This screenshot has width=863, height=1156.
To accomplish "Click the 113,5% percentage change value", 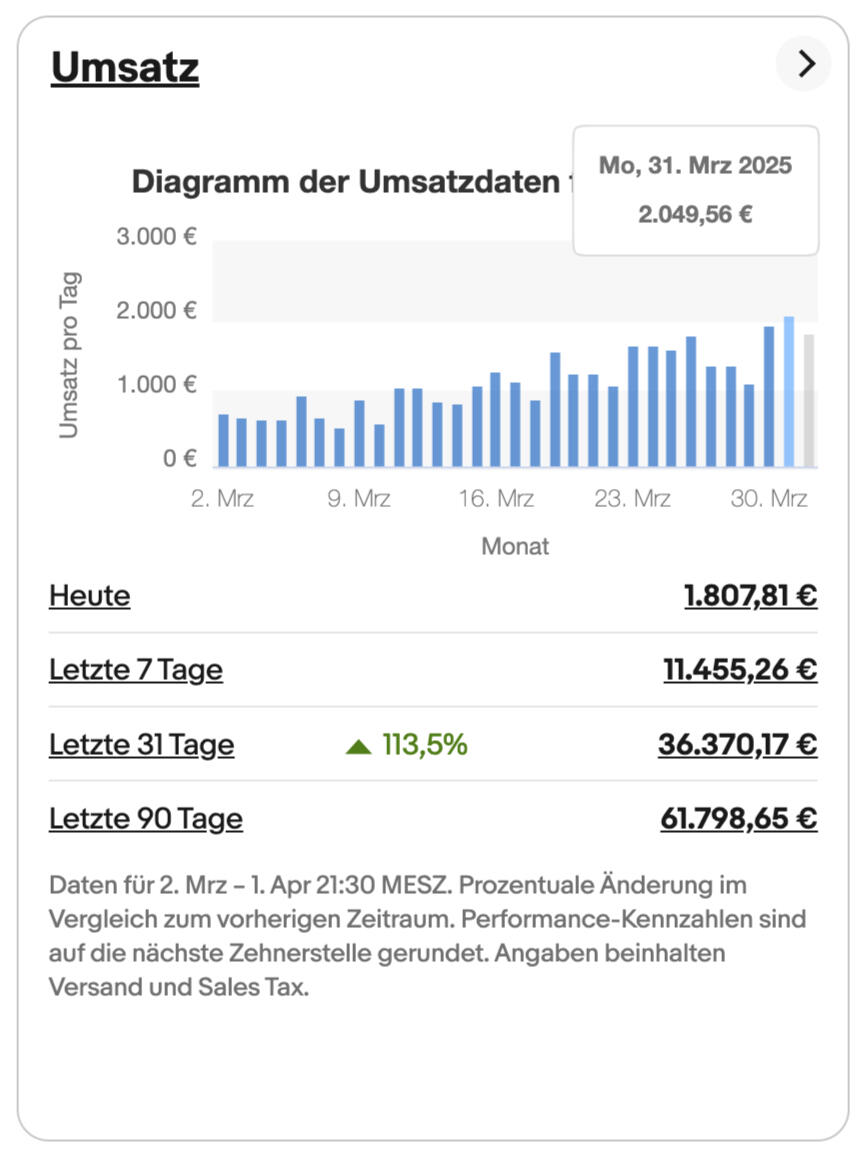I will pyautogui.click(x=424, y=745).
